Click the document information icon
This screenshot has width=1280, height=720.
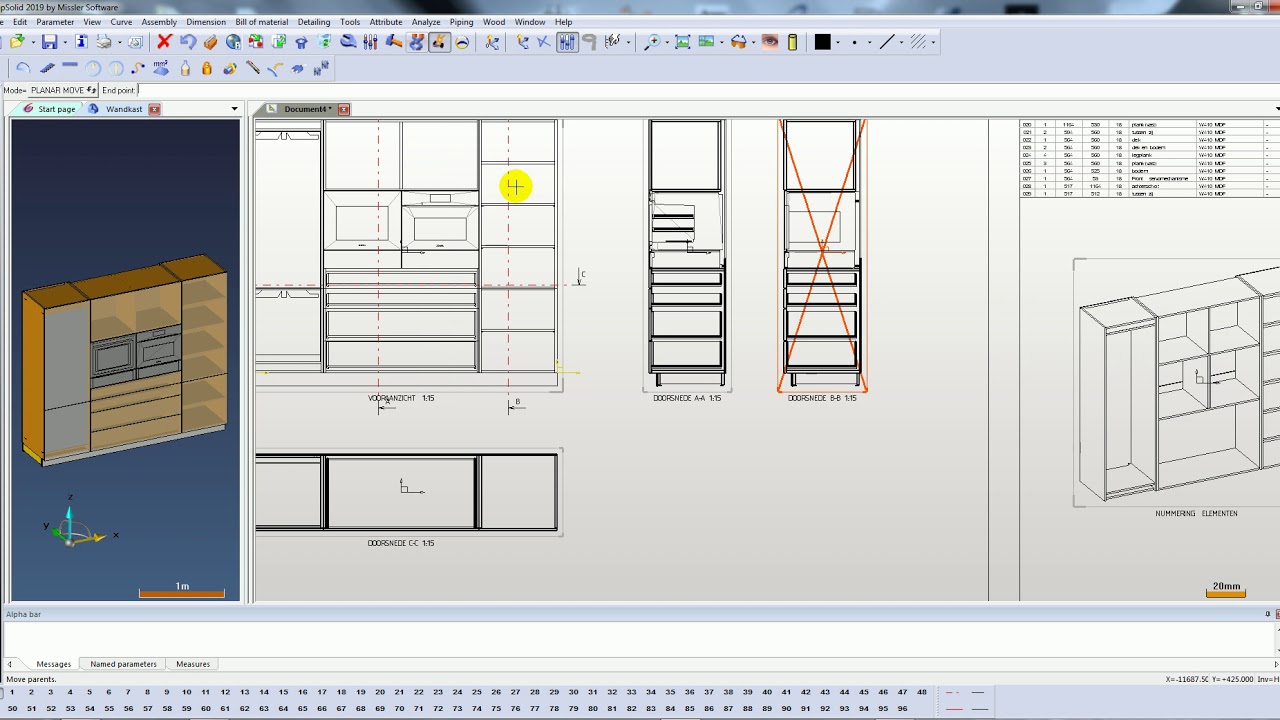point(81,42)
